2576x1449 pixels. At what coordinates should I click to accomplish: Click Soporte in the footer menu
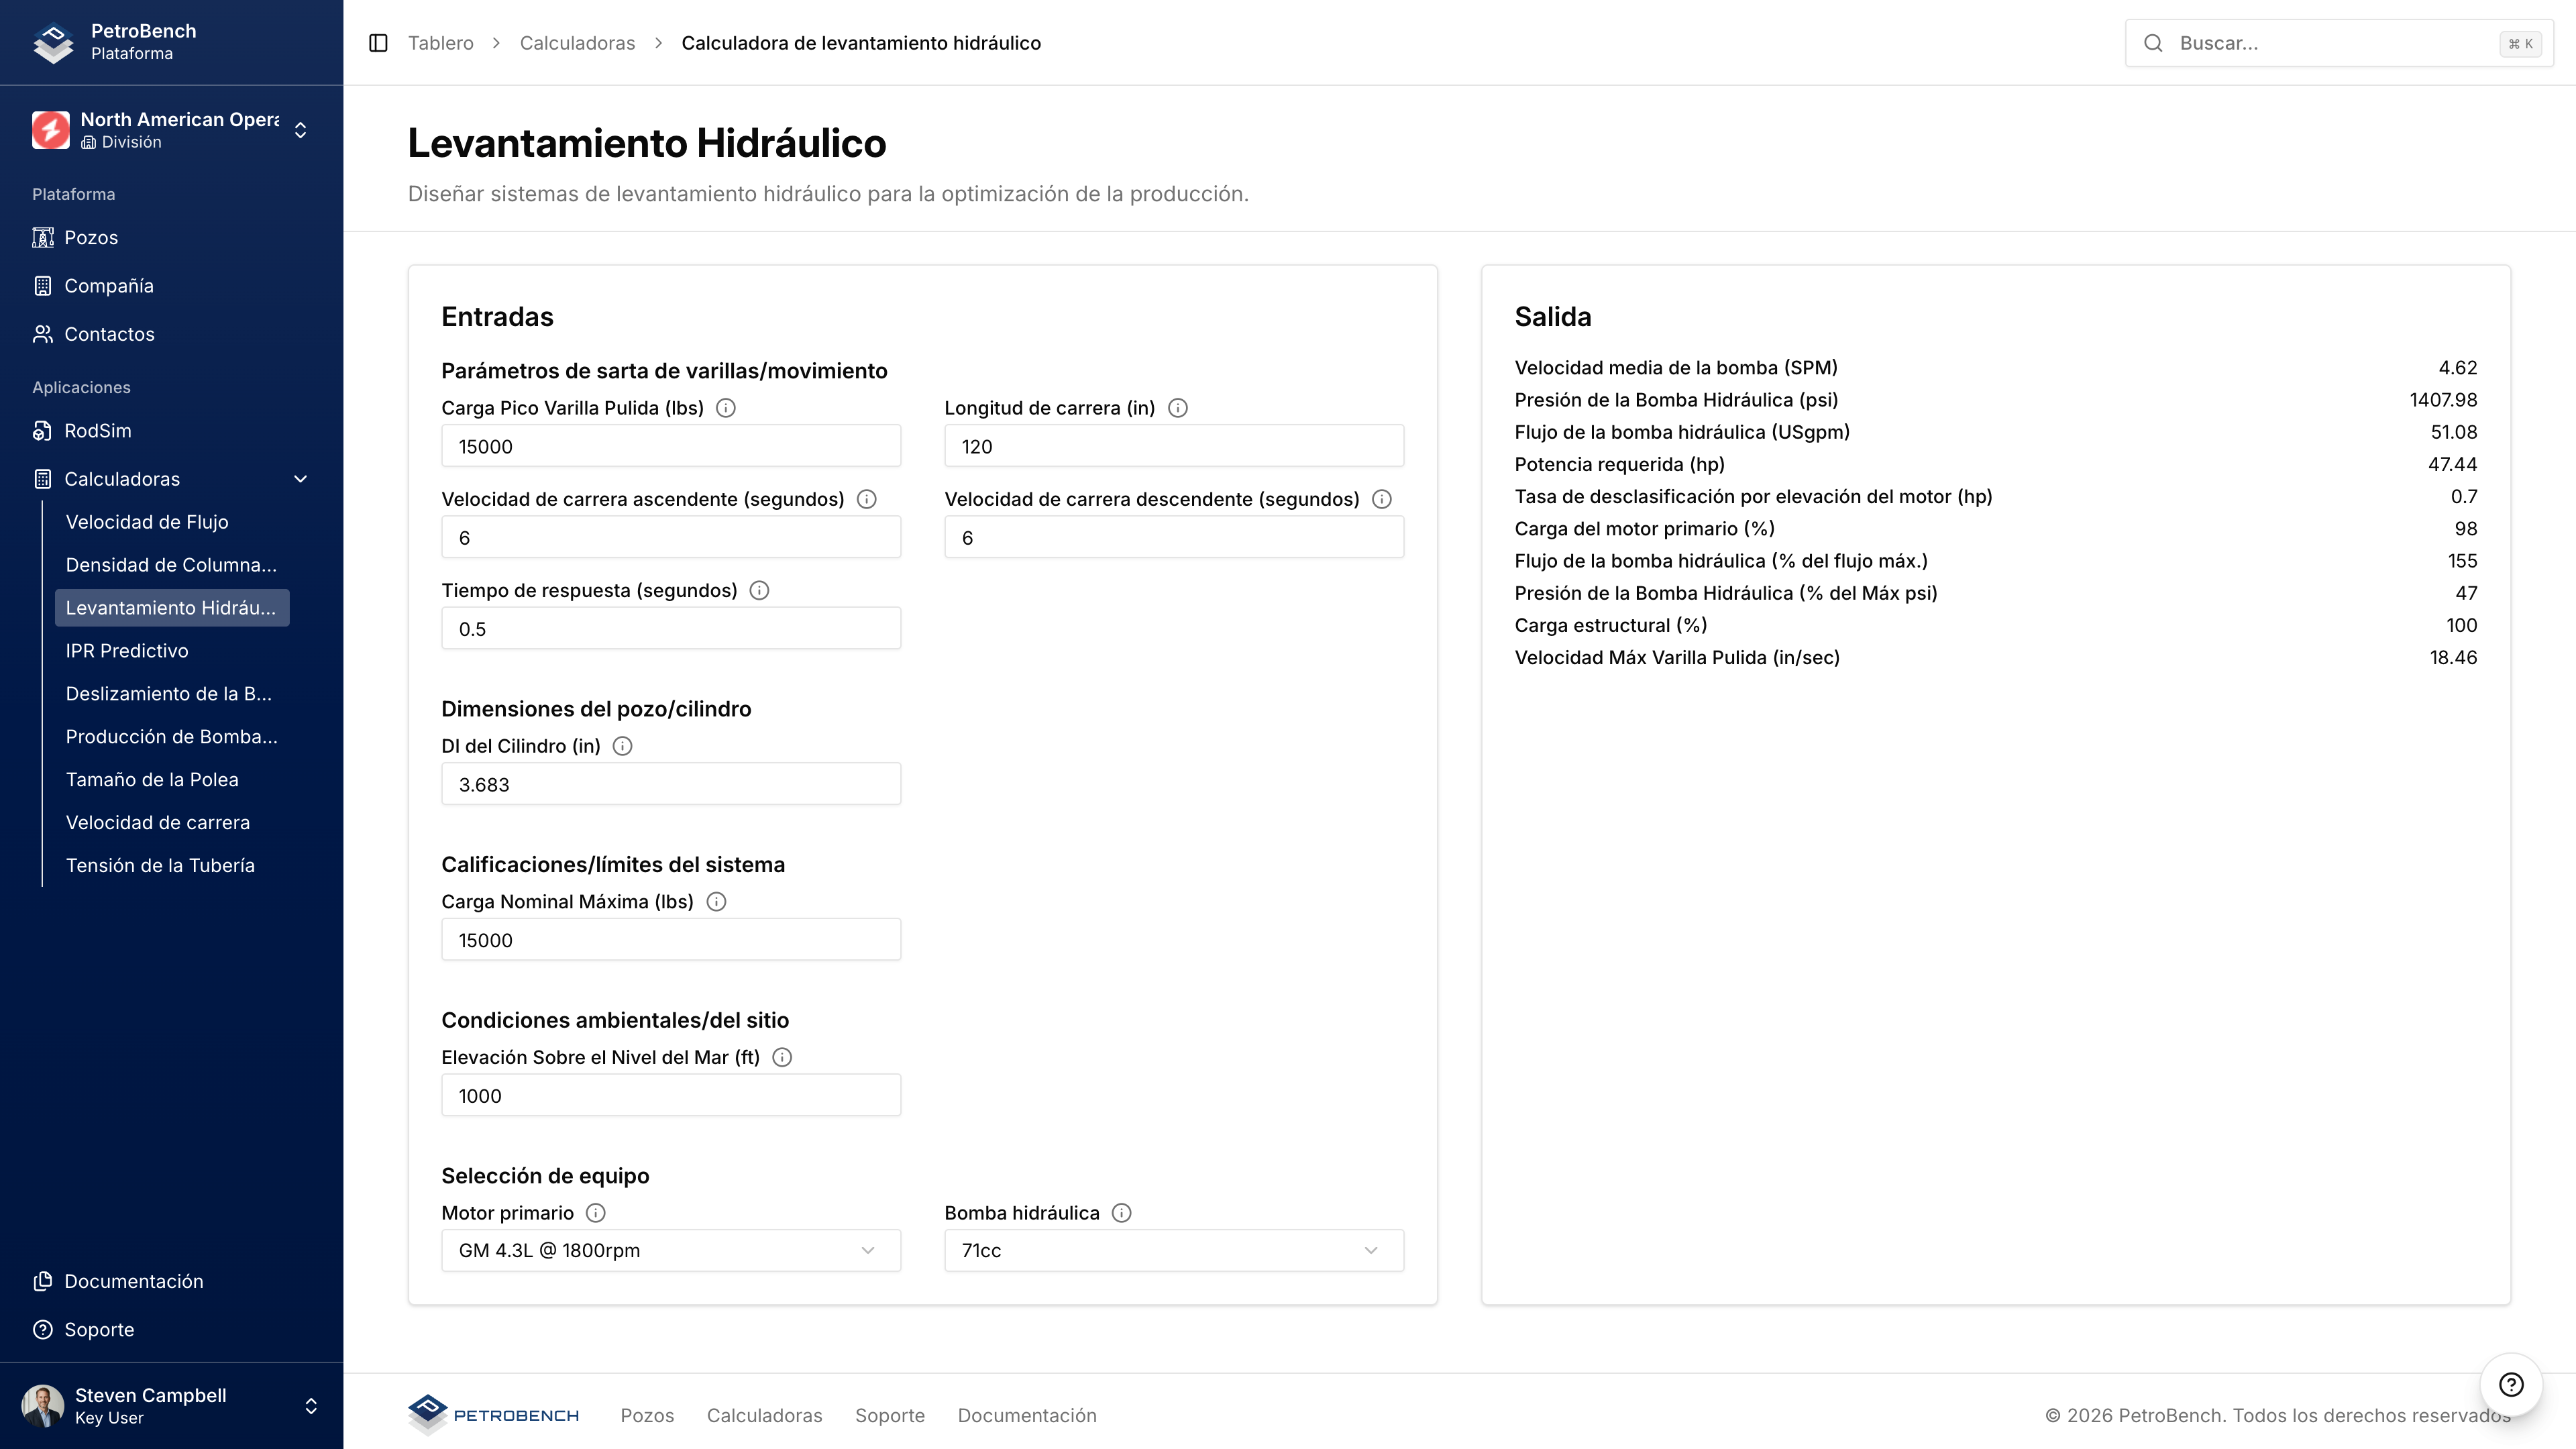click(x=889, y=1415)
